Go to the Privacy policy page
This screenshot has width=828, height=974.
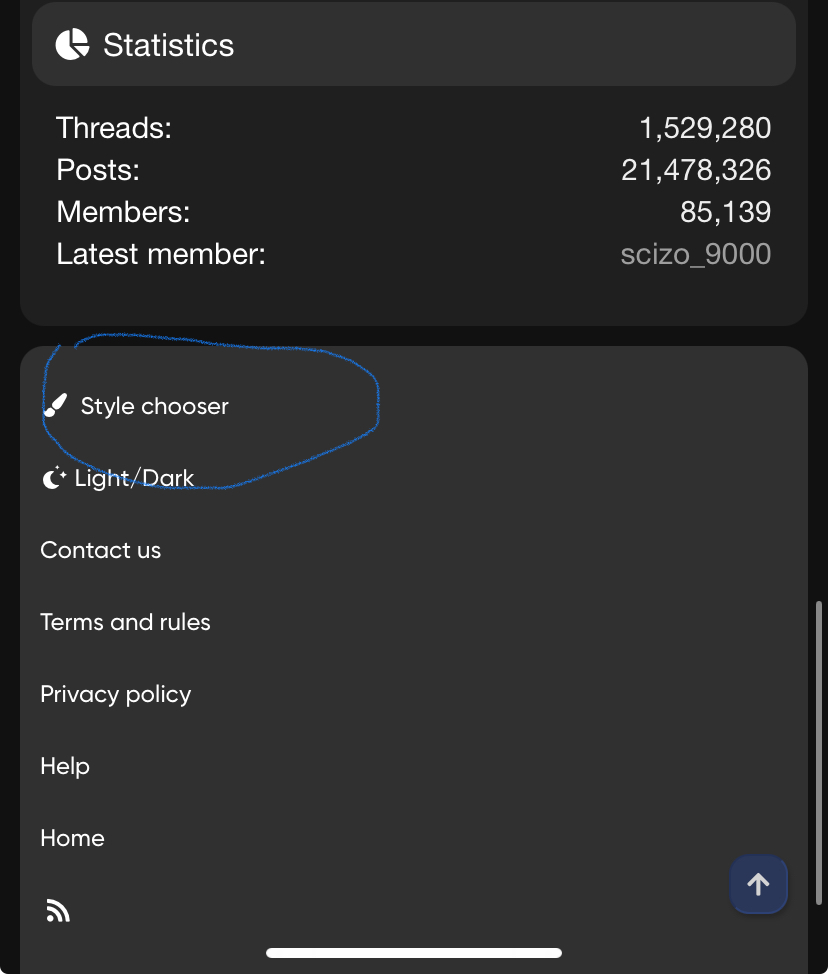(x=115, y=694)
